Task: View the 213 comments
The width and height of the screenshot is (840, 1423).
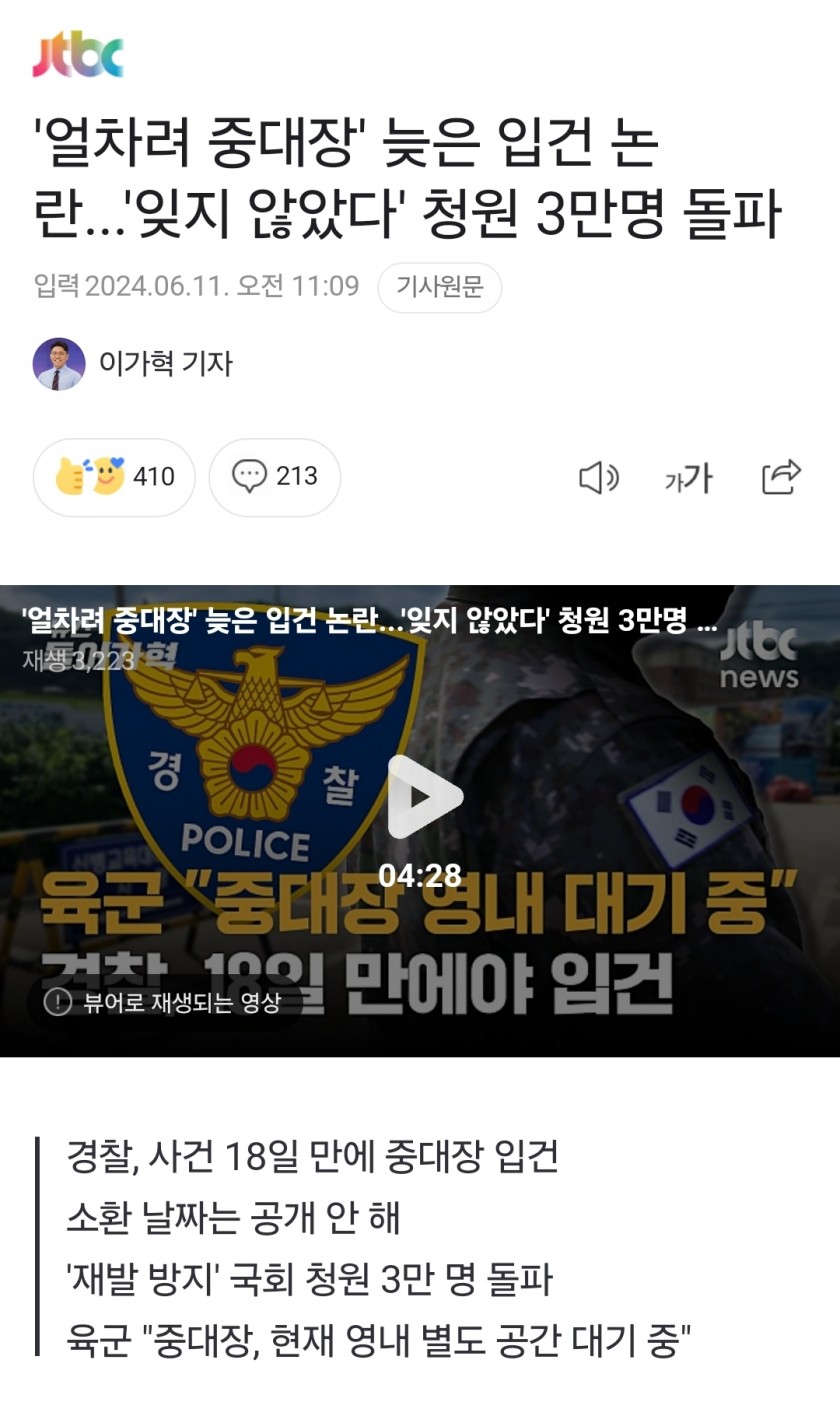Action: click(x=275, y=477)
